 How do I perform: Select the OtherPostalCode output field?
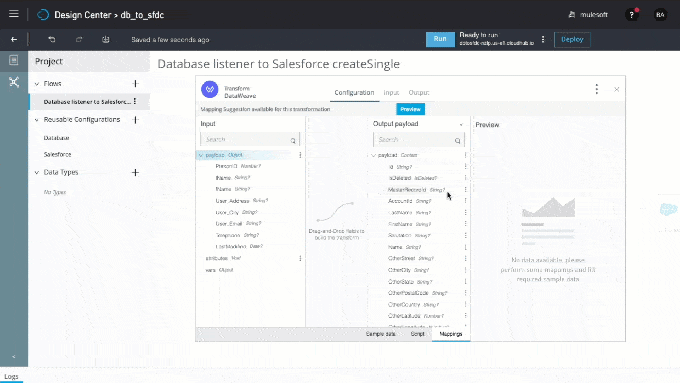coord(418,293)
